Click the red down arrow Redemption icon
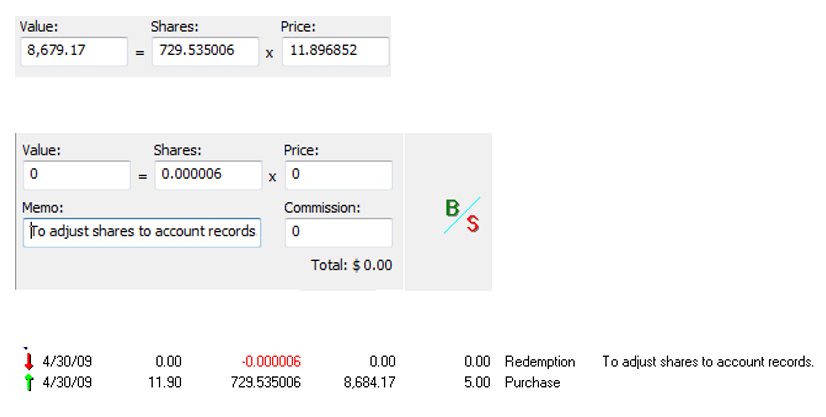The width and height of the screenshot is (826, 417). (x=29, y=361)
